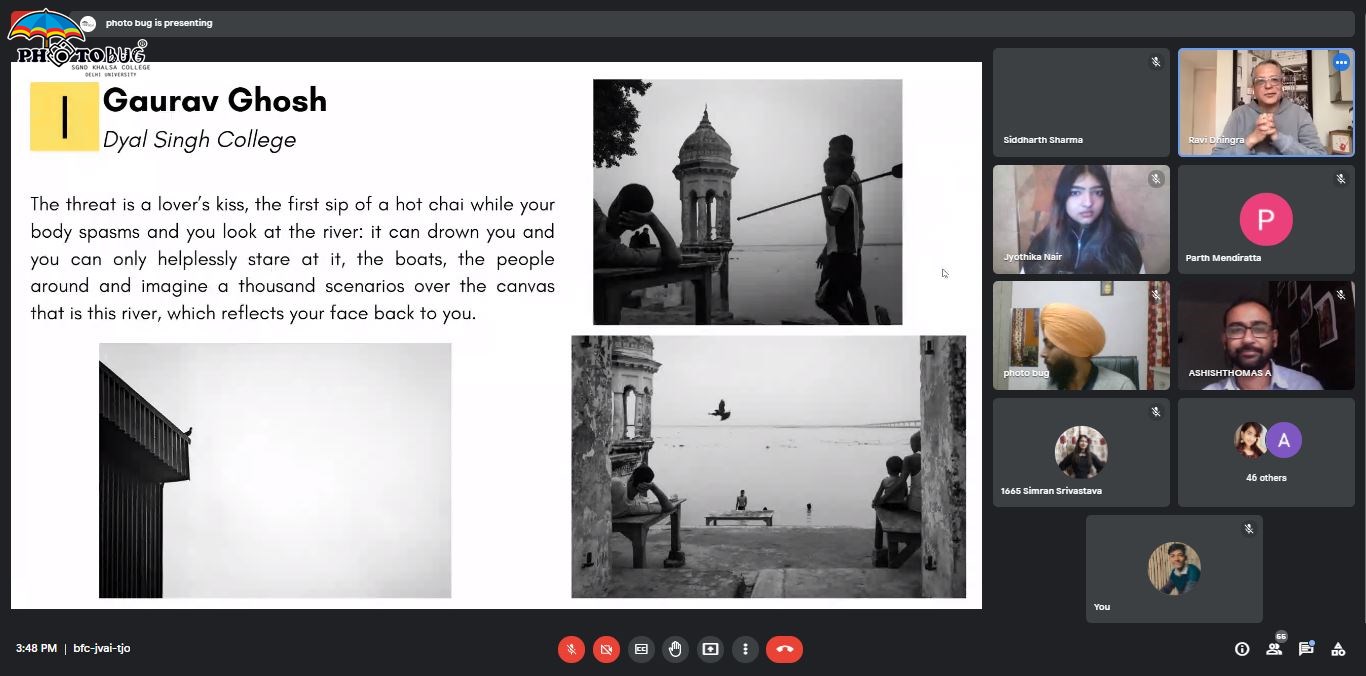Image resolution: width=1366 pixels, height=676 pixels.
Task: Click Parth Mendiratta's pink avatar circle
Action: tap(1265, 219)
